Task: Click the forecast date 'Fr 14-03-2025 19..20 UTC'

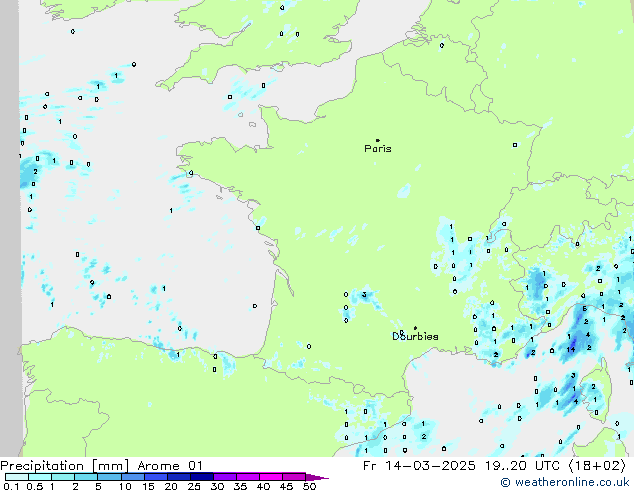Action: coord(461,466)
